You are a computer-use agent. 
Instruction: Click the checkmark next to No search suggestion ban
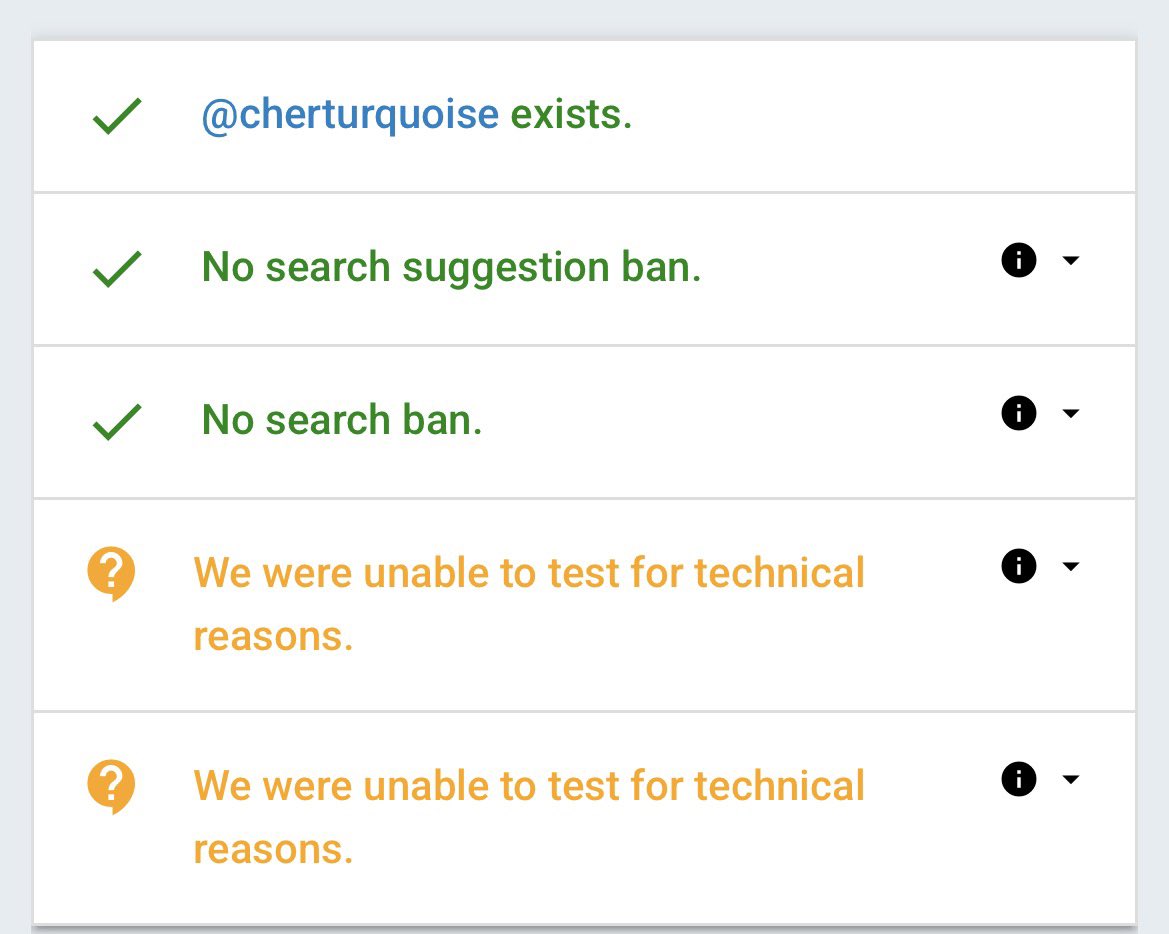pos(117,269)
